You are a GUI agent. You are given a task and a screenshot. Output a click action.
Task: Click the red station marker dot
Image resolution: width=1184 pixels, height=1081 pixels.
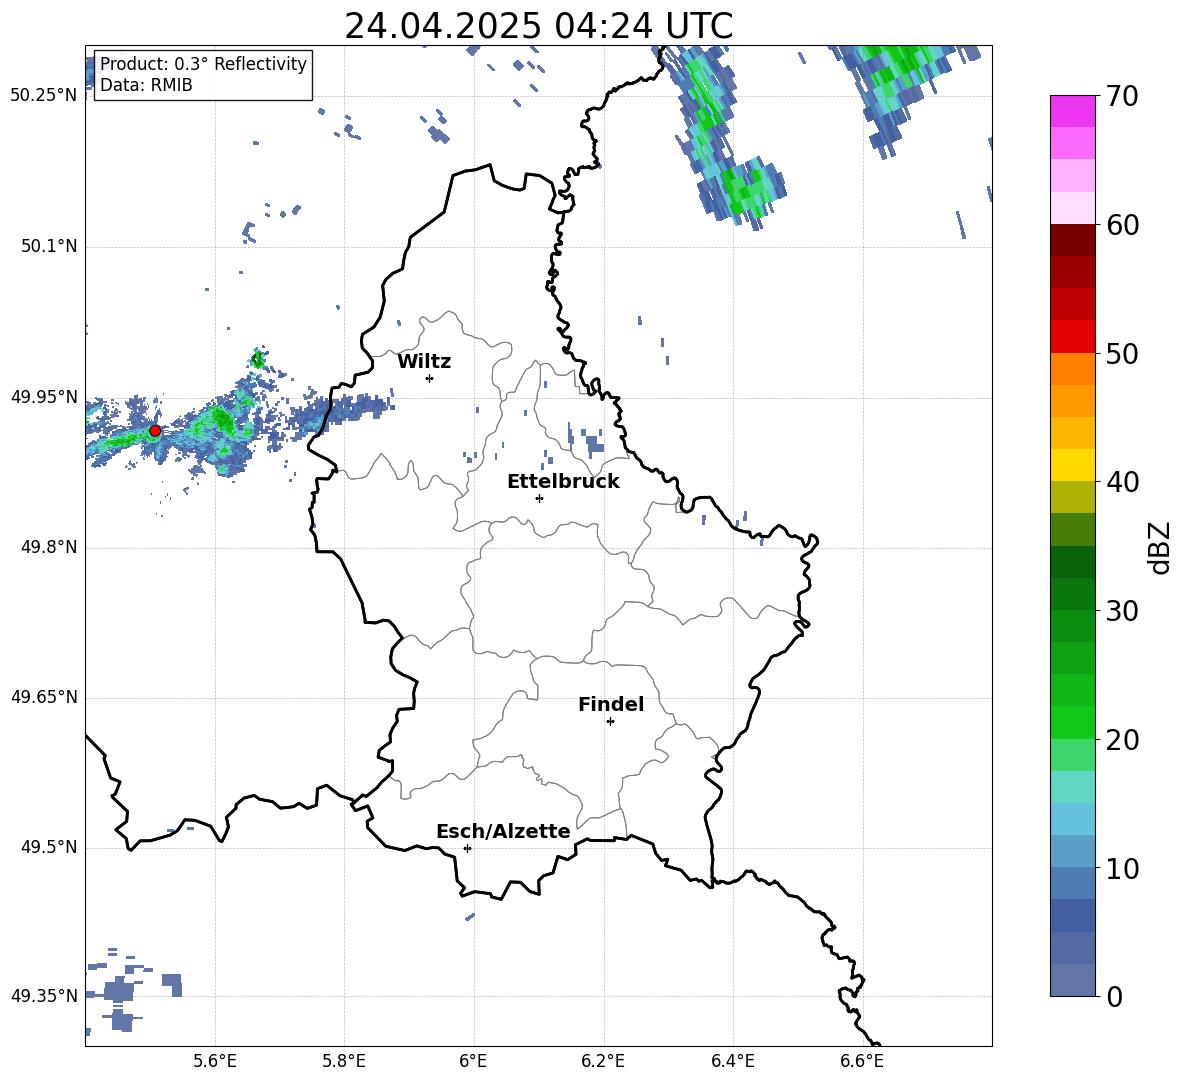[x=155, y=431]
